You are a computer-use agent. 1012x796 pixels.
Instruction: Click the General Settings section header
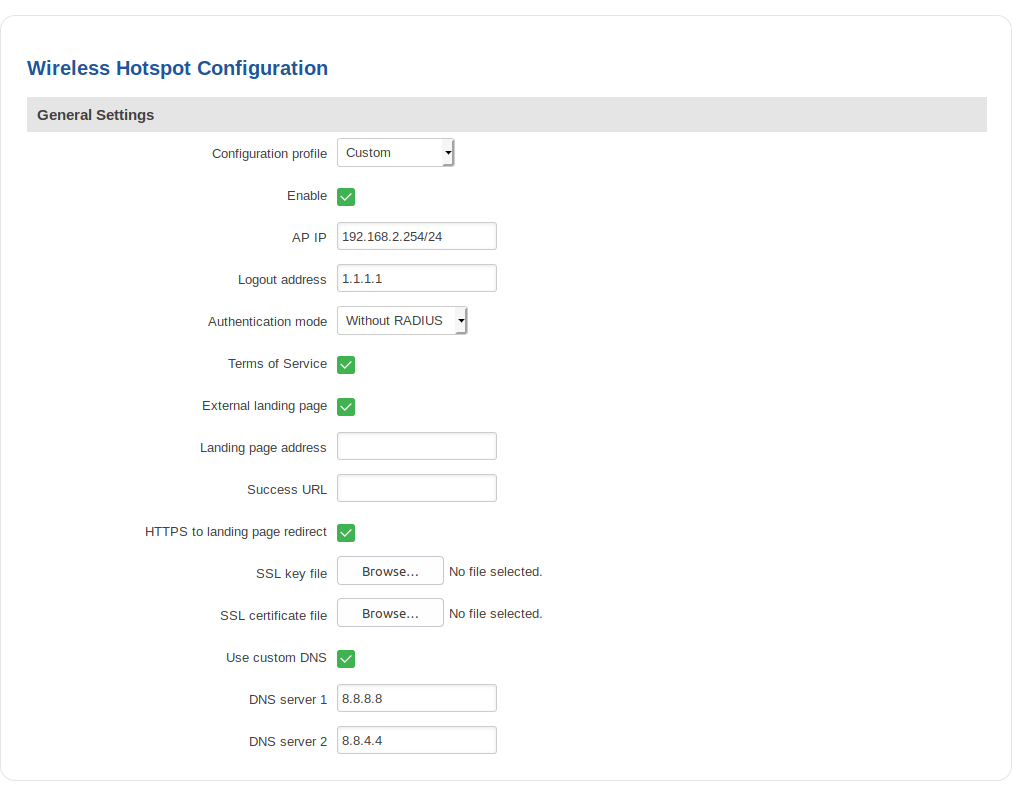click(x=95, y=114)
